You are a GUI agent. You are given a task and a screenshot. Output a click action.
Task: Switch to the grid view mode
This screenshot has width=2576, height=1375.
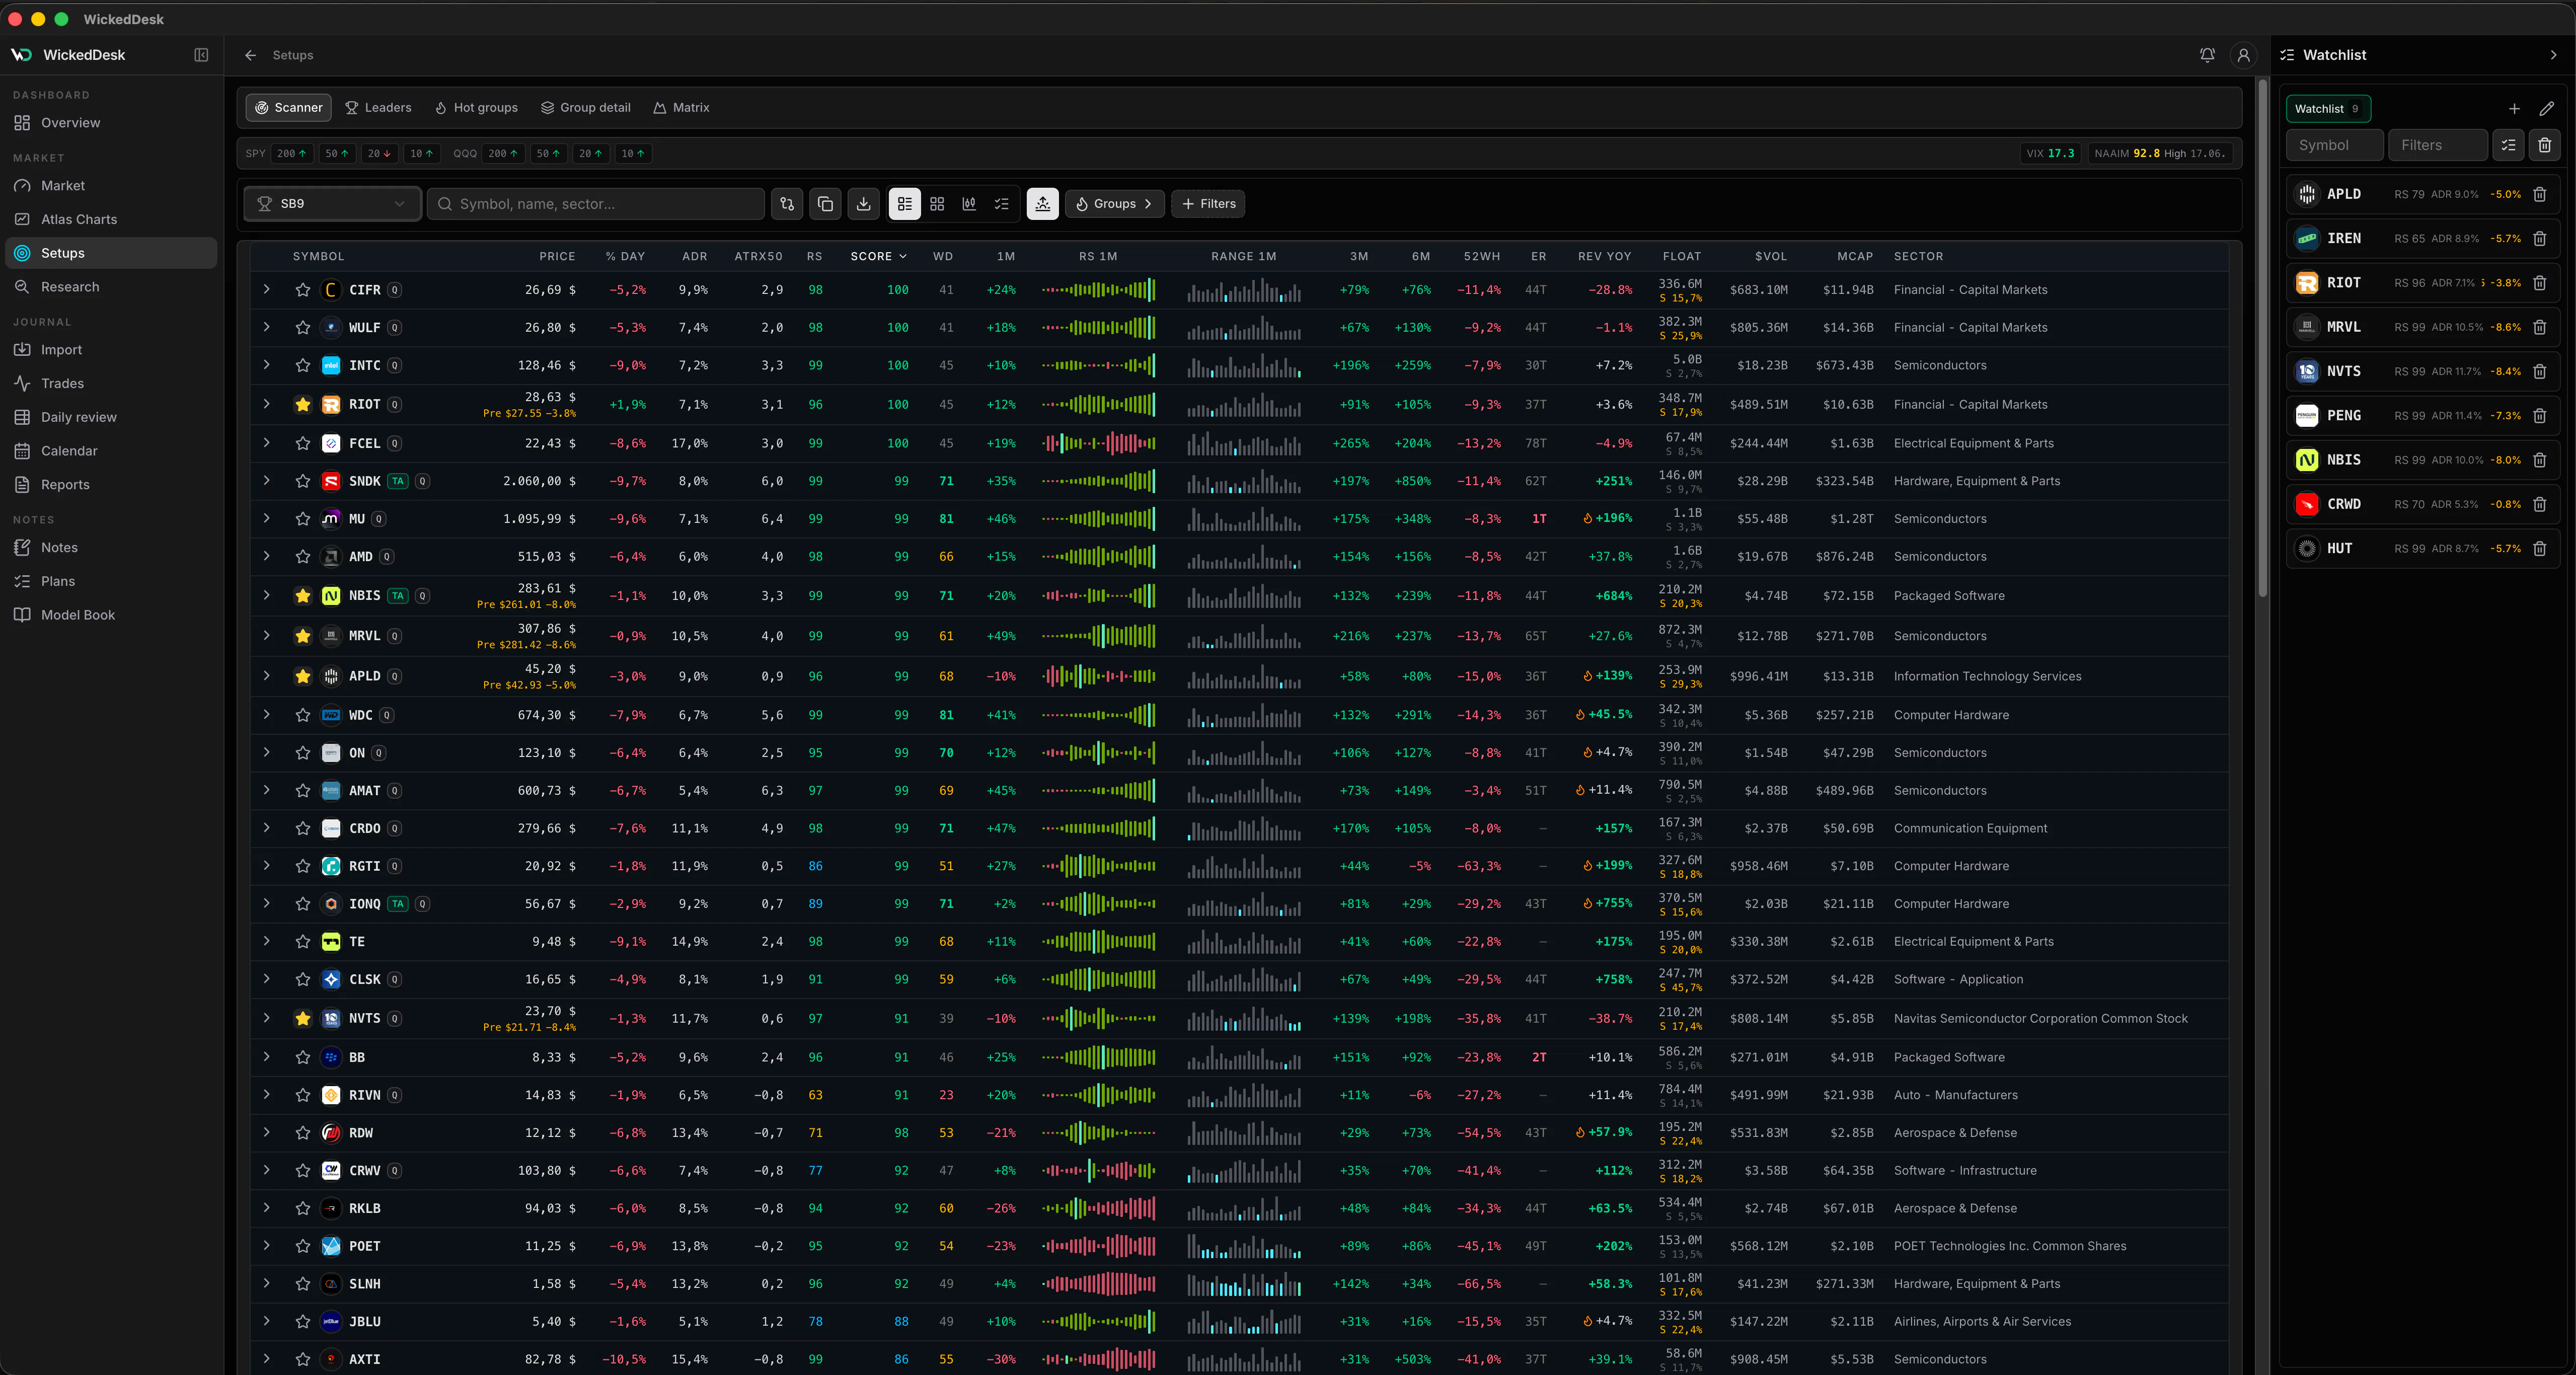pyautogui.click(x=937, y=204)
